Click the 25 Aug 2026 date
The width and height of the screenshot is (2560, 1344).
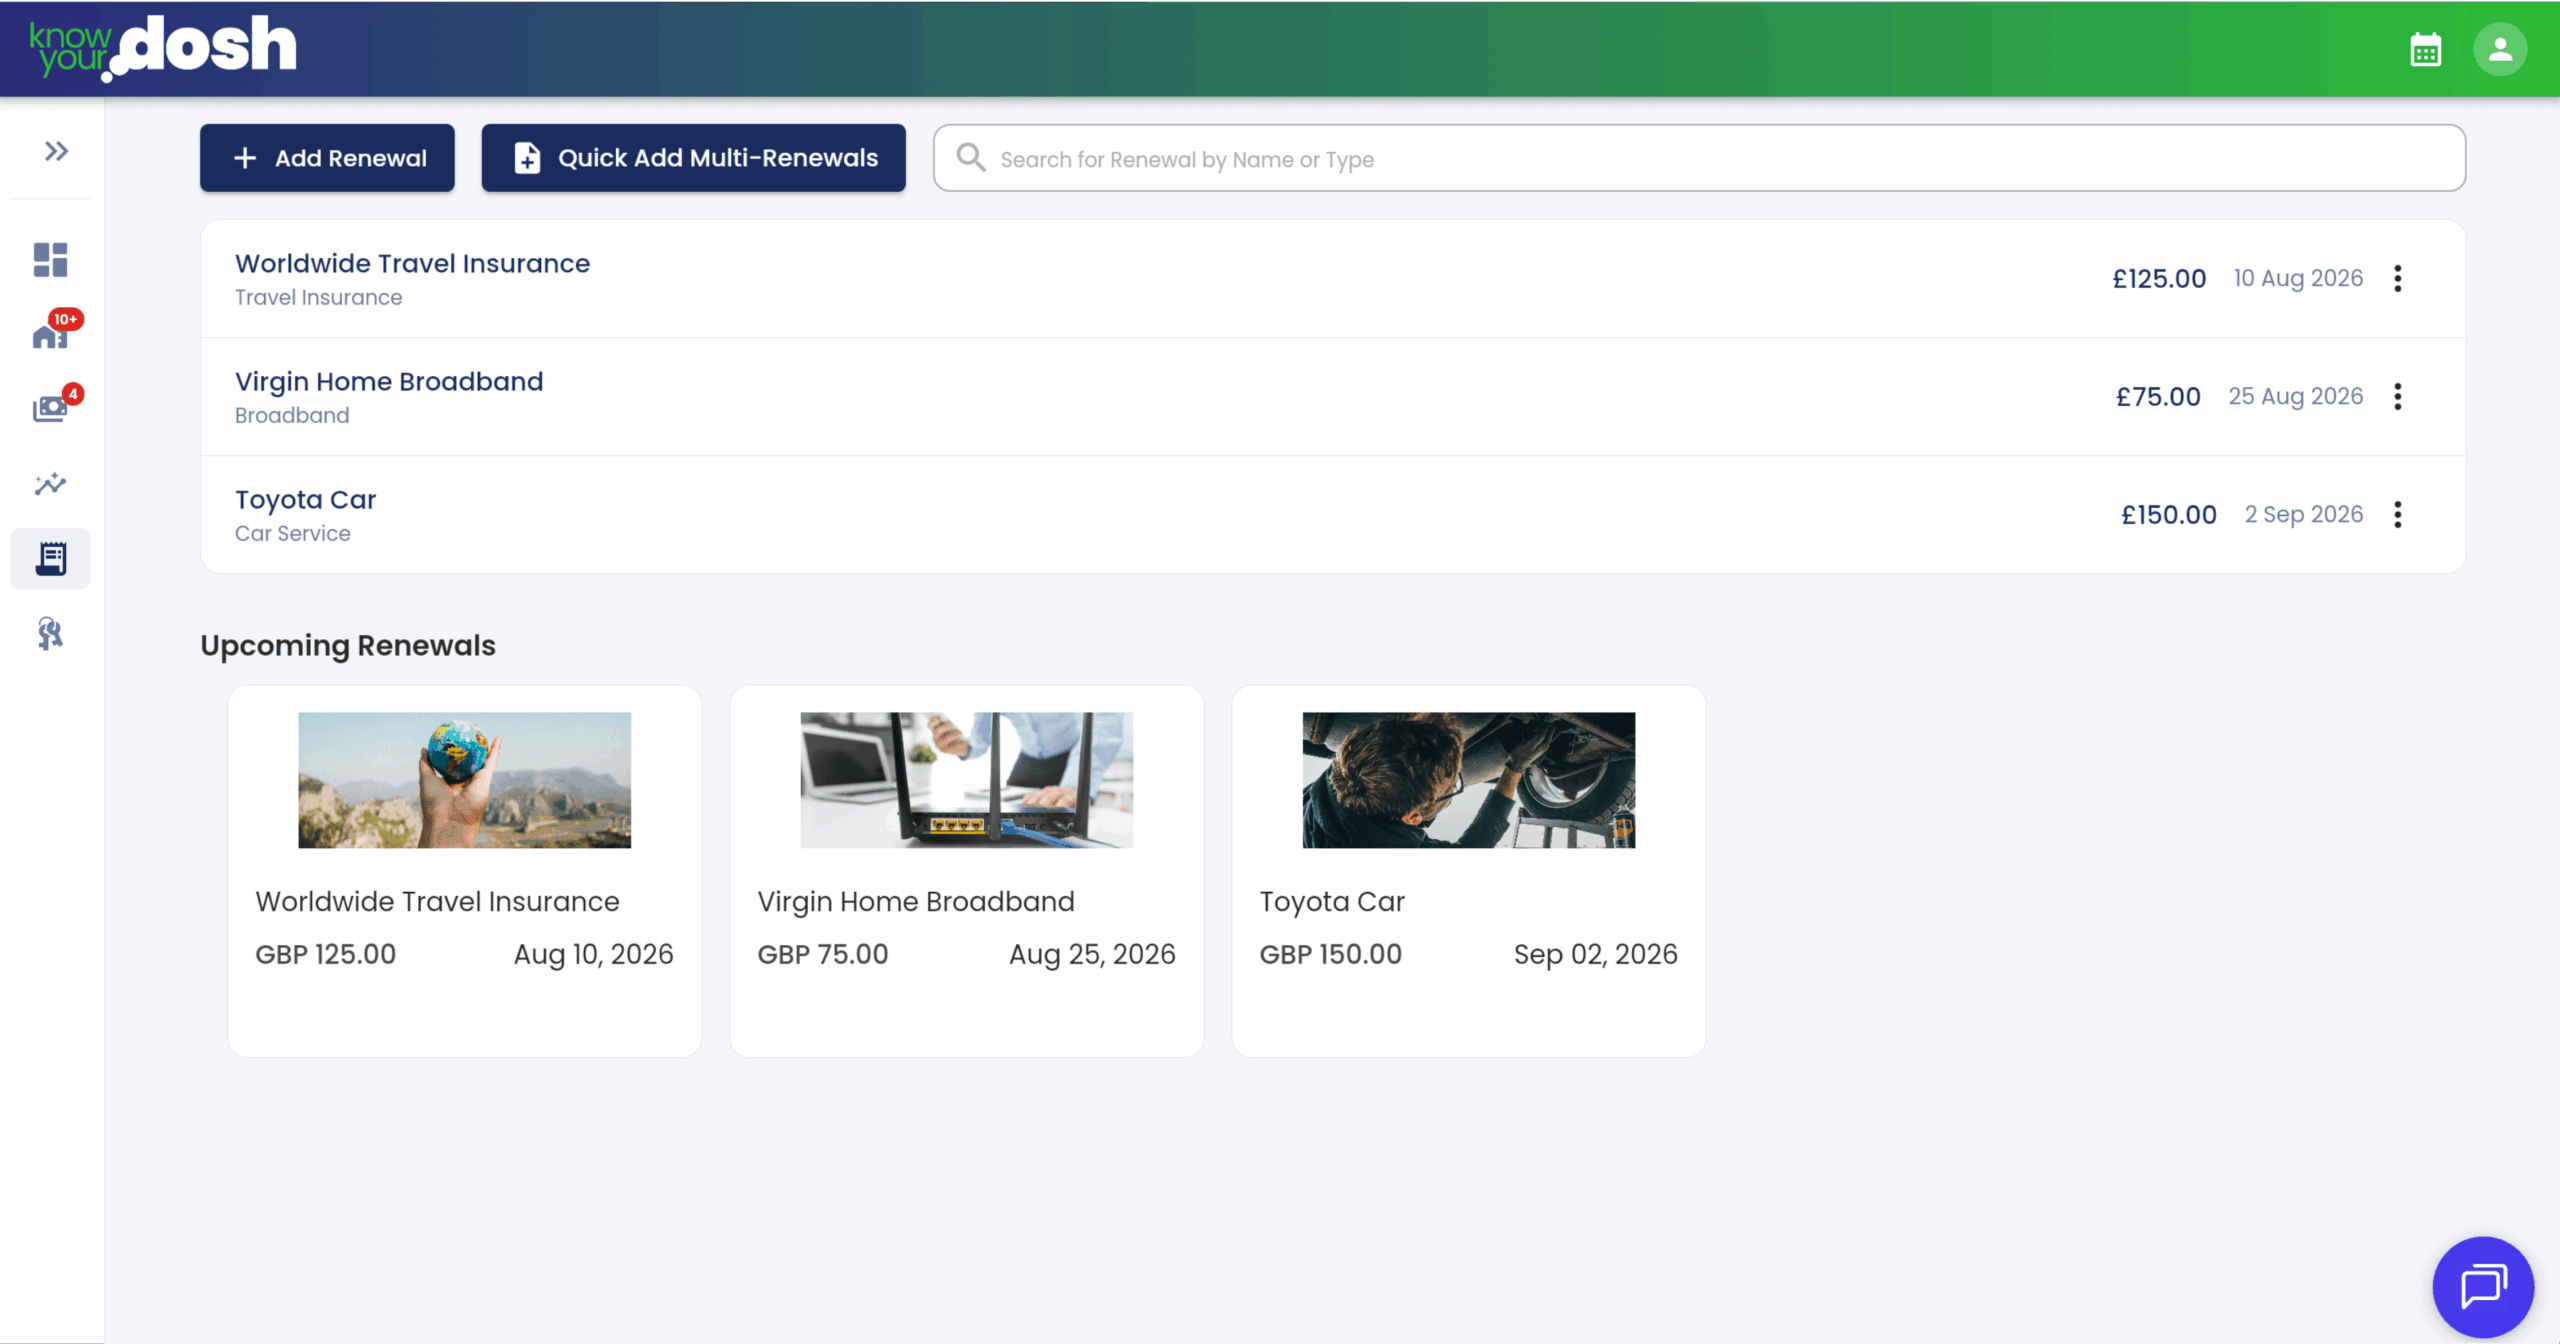coord(2296,396)
